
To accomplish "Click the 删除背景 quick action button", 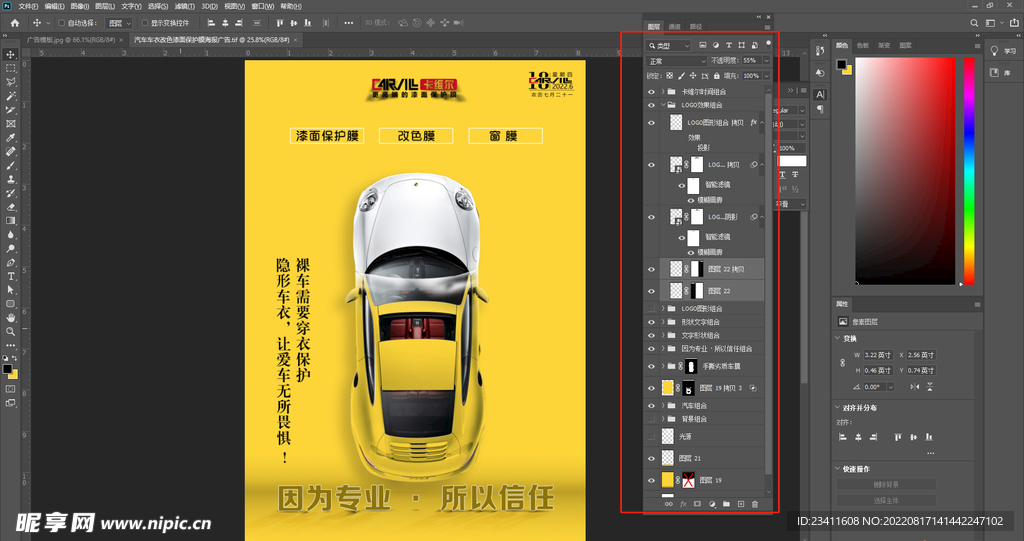I will [886, 484].
